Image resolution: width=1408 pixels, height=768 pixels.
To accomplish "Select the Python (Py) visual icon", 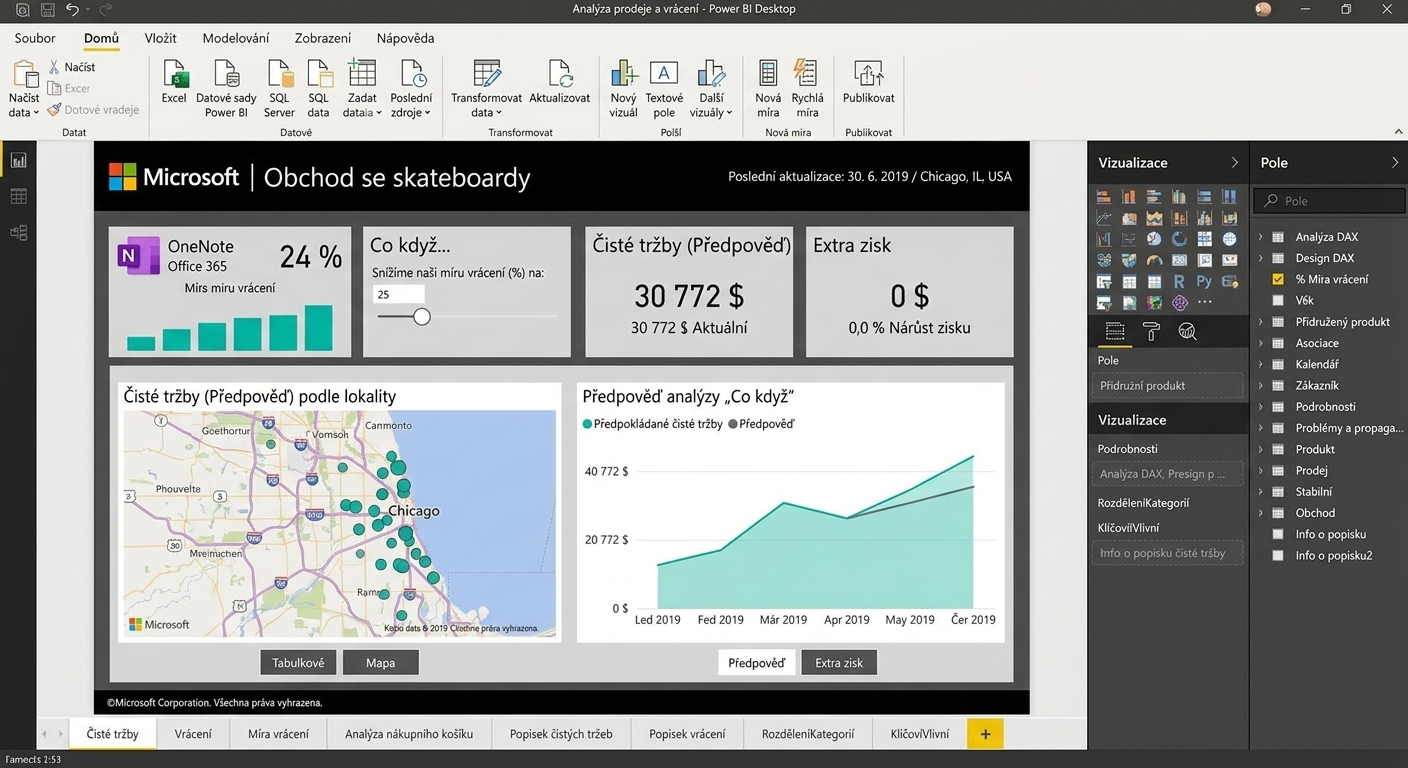I will [1204, 281].
